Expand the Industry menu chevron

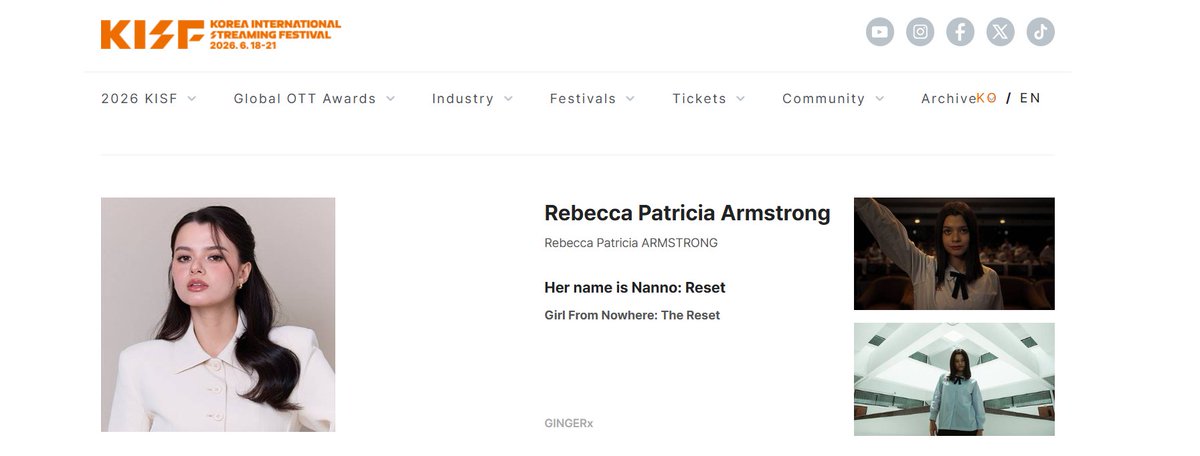click(508, 98)
